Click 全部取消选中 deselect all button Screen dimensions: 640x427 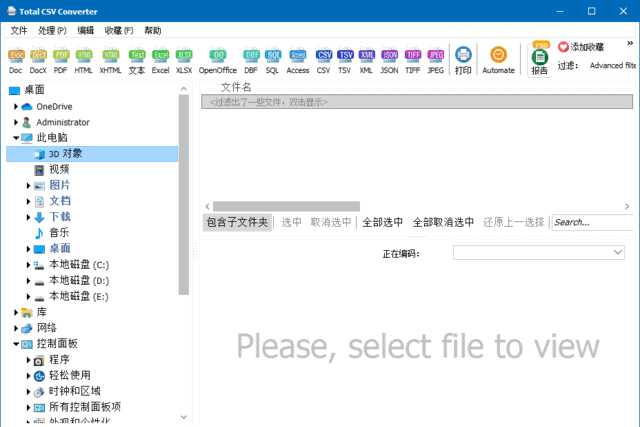click(x=443, y=222)
